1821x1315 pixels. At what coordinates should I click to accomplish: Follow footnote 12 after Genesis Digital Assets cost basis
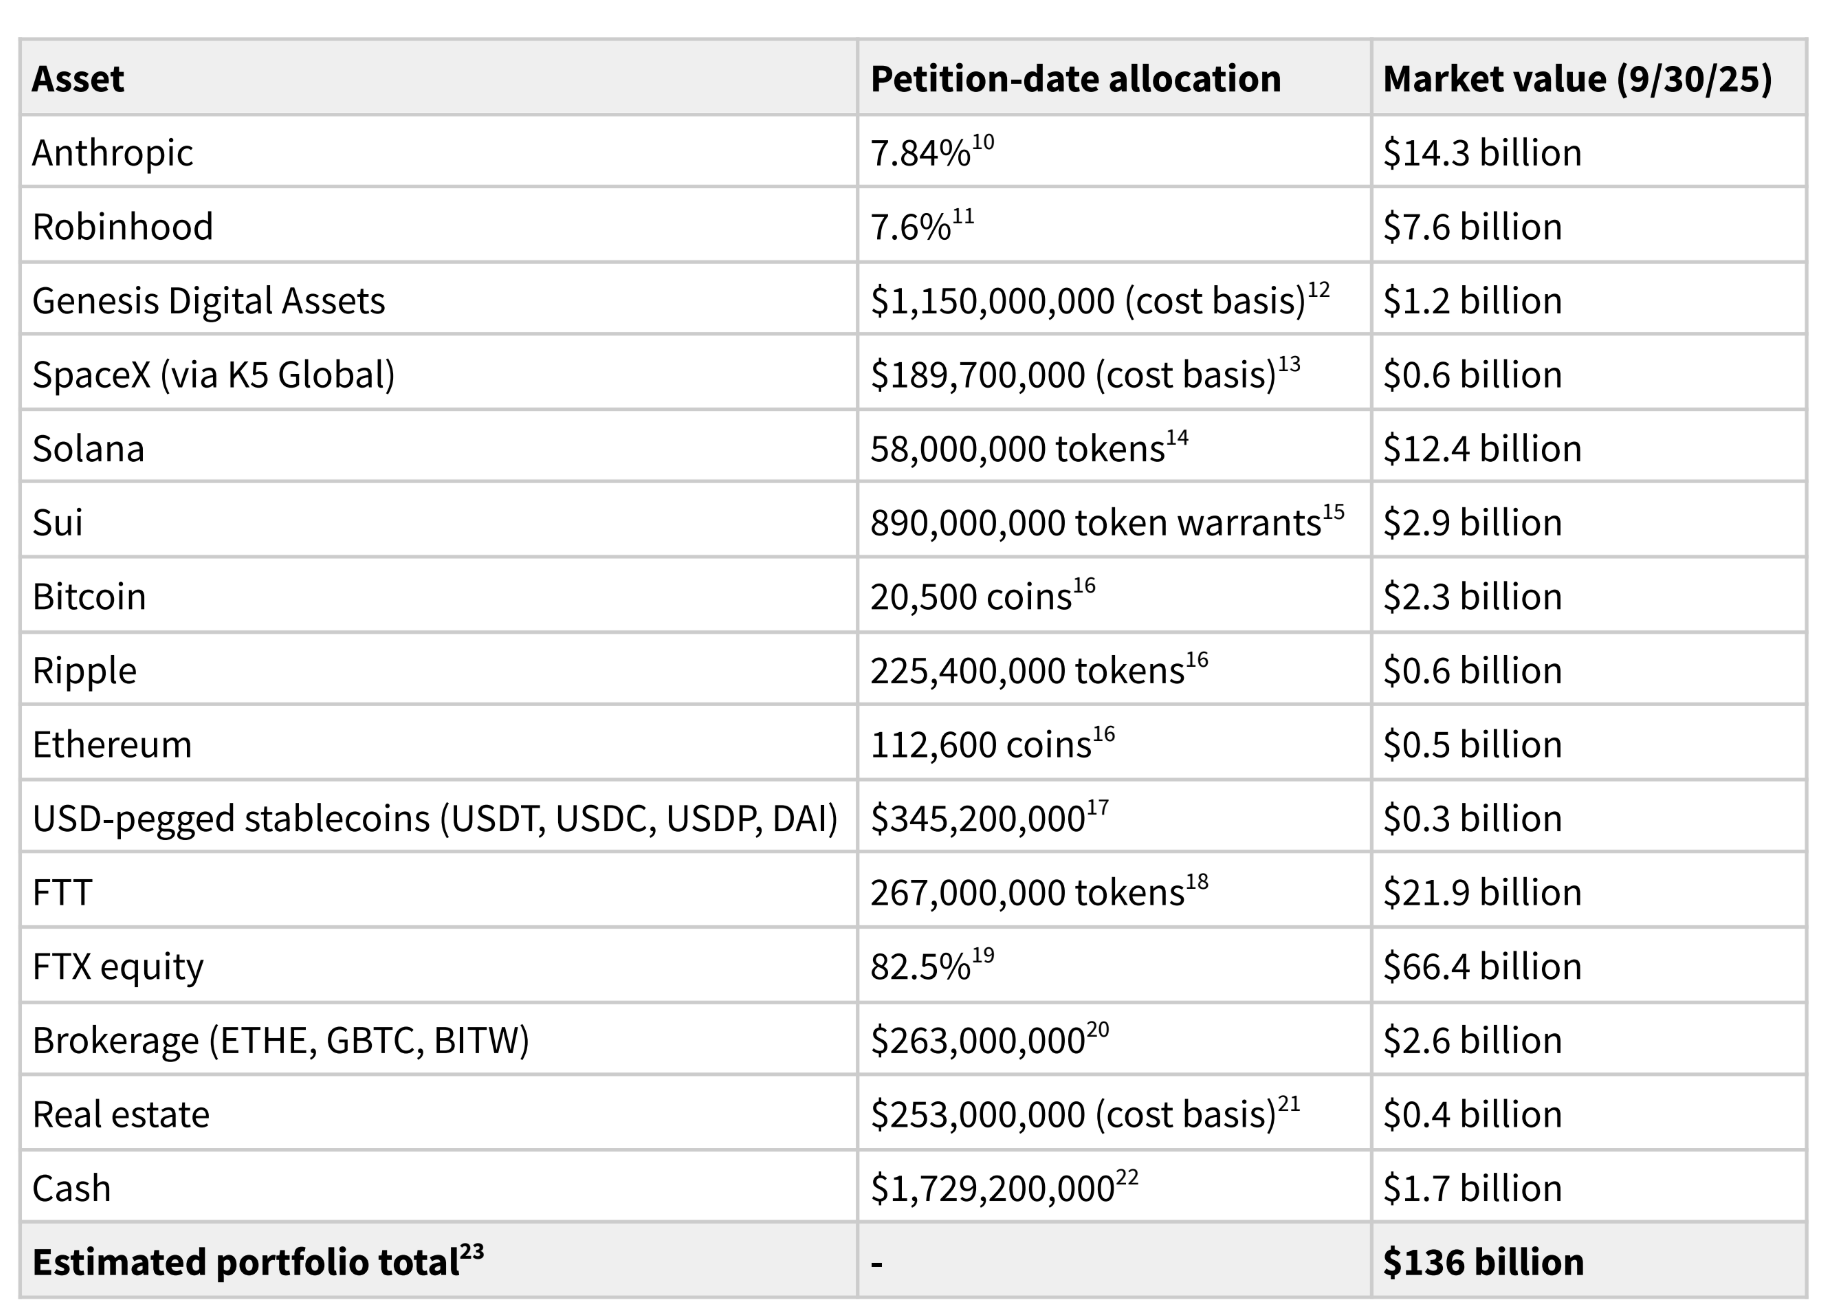click(x=1318, y=290)
